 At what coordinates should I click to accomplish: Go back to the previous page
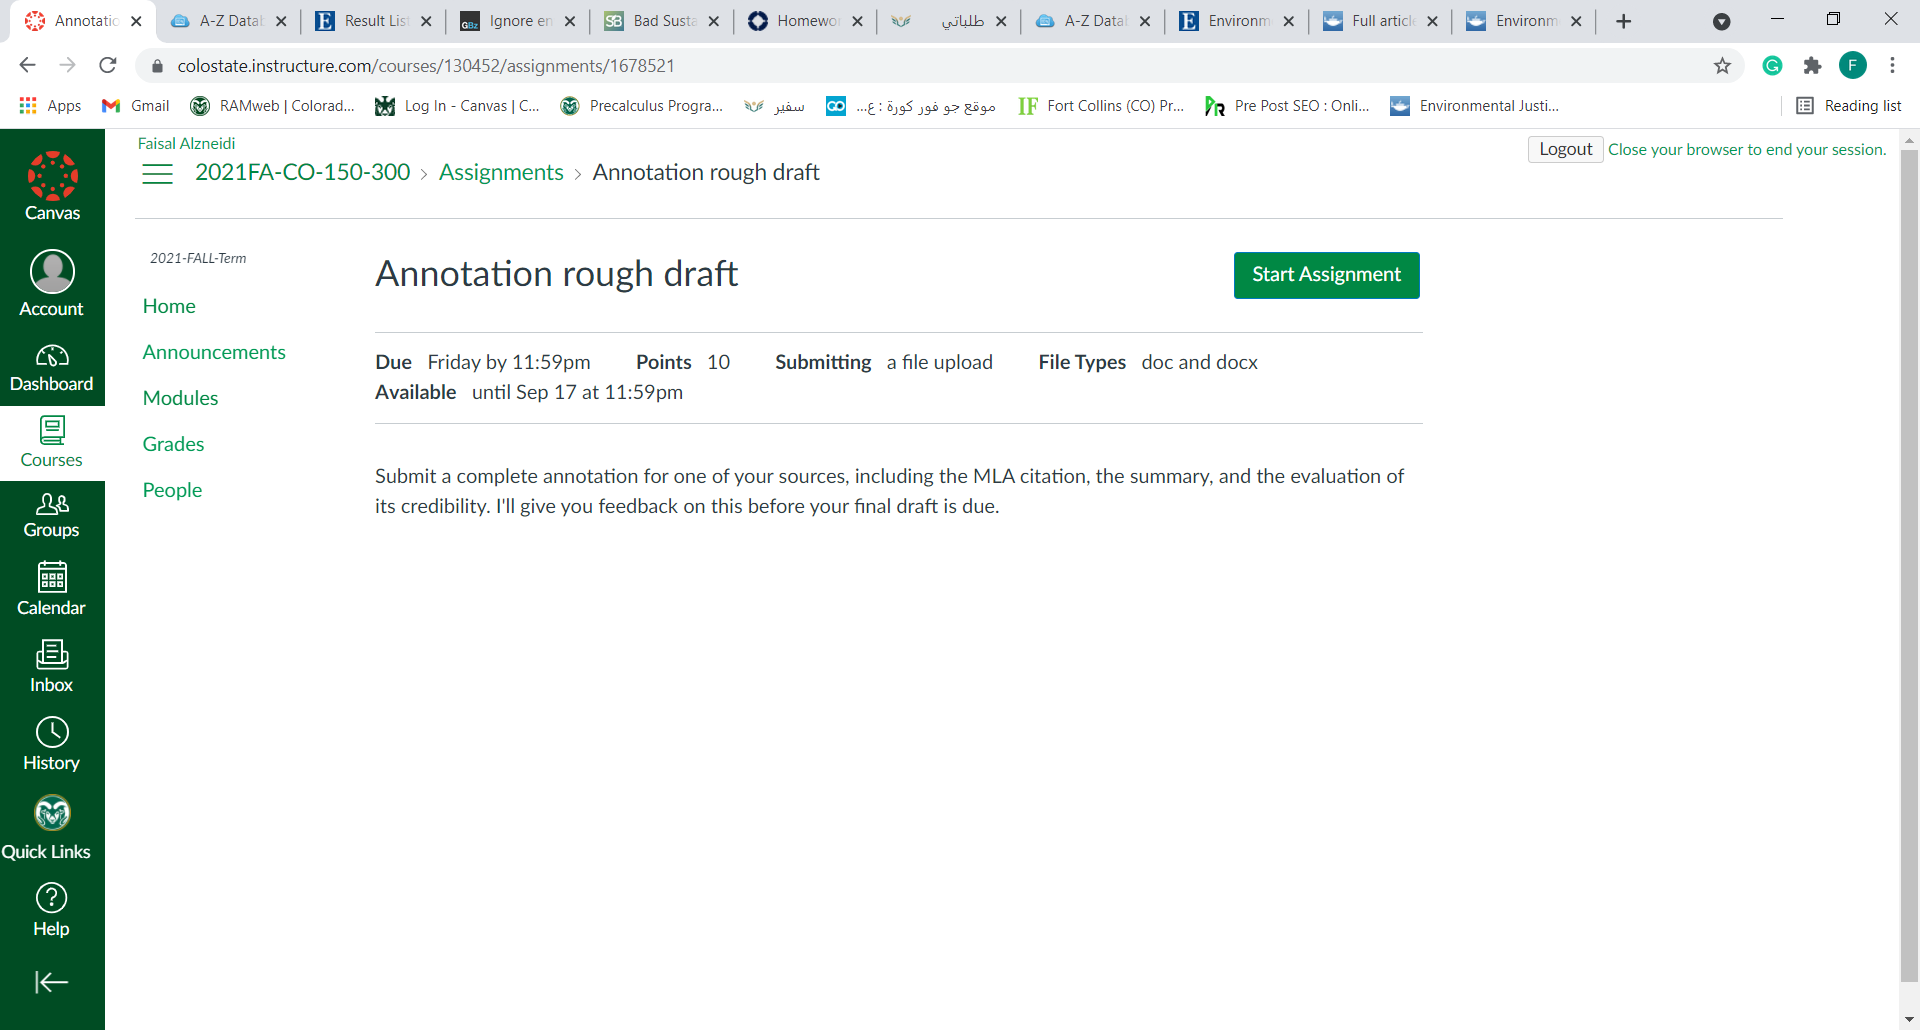(27, 65)
